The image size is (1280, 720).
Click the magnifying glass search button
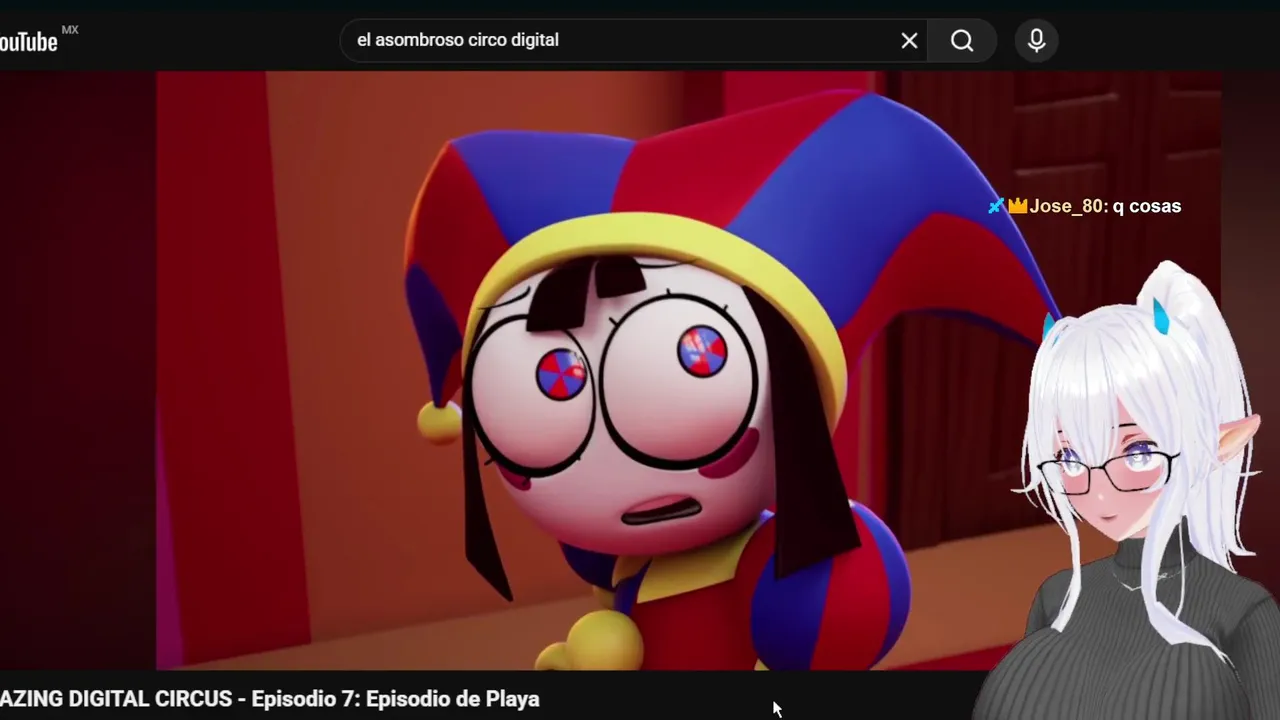click(962, 41)
